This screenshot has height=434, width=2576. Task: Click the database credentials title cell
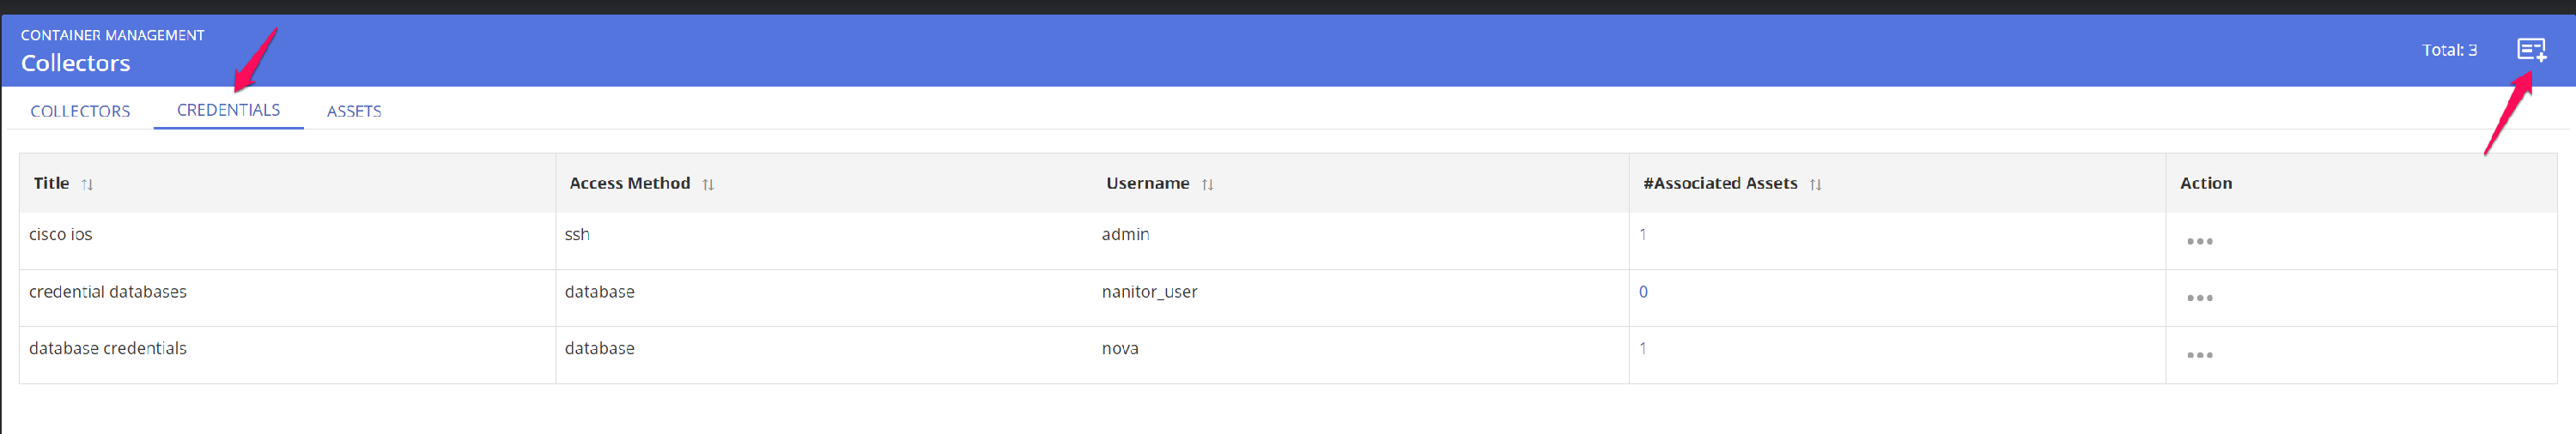pos(108,348)
